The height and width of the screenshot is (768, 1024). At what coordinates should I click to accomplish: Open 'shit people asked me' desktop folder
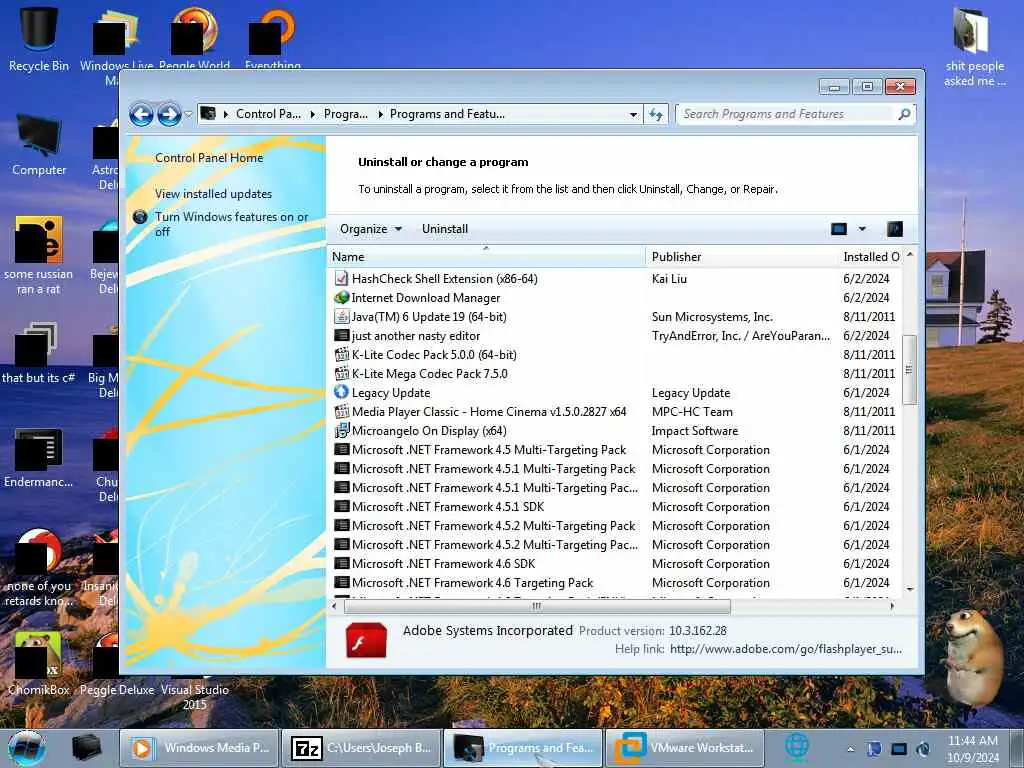point(974,46)
